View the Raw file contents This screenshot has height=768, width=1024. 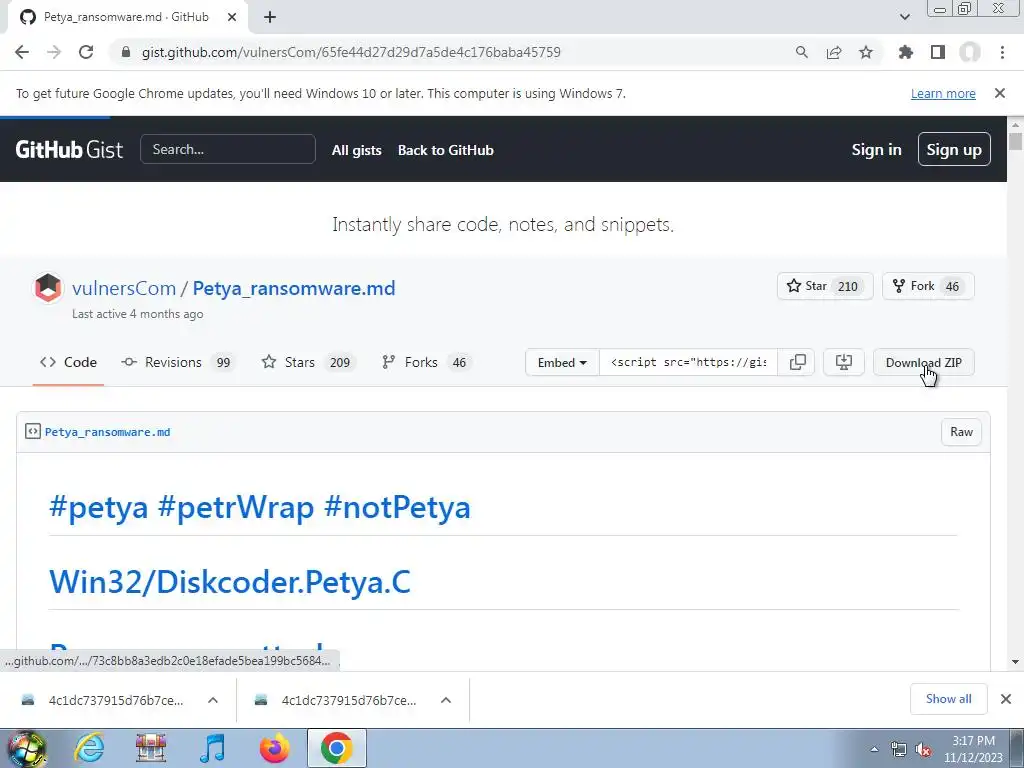tap(961, 432)
